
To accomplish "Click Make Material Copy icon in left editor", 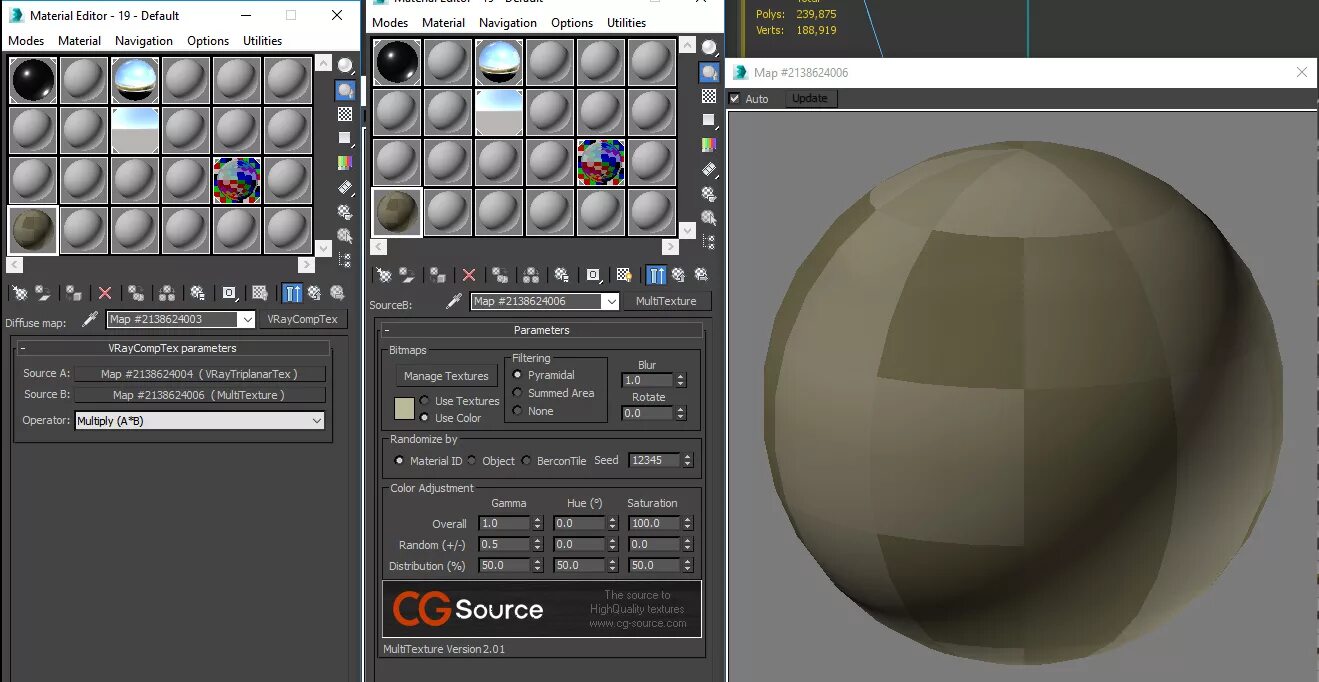I will point(136,293).
